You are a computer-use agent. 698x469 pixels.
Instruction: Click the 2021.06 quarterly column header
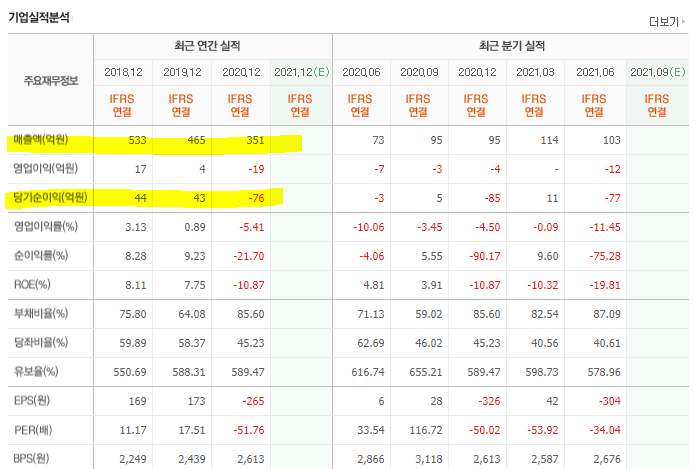click(x=595, y=72)
